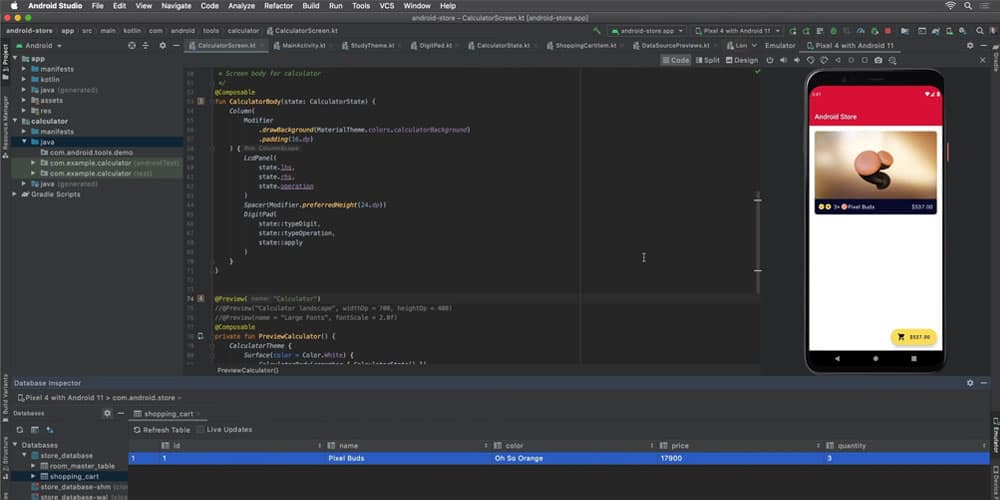
Task: Close the Emulator panel with X
Action: click(983, 61)
